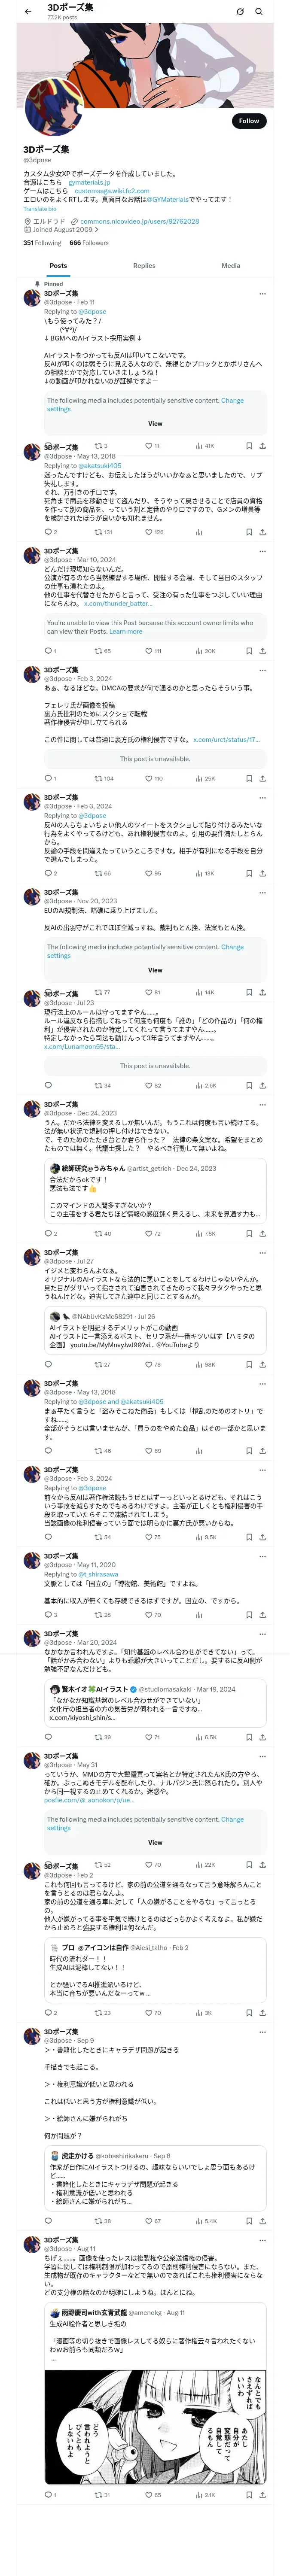Switch to the Media tab

coord(231,266)
